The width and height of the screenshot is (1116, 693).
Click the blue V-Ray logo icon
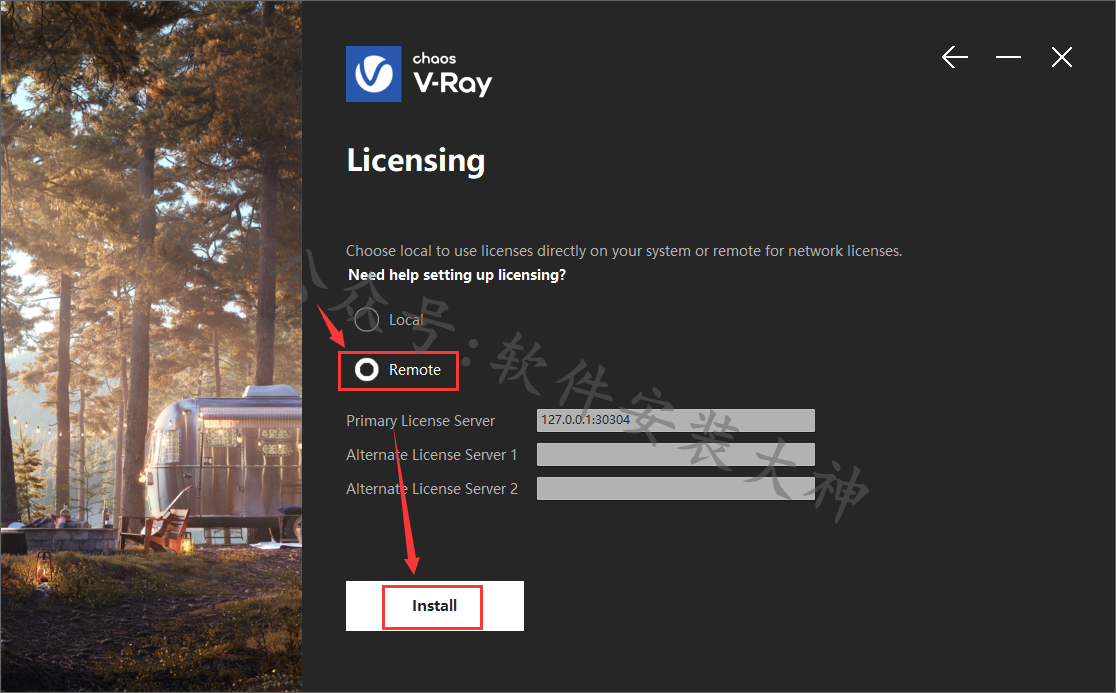[374, 74]
